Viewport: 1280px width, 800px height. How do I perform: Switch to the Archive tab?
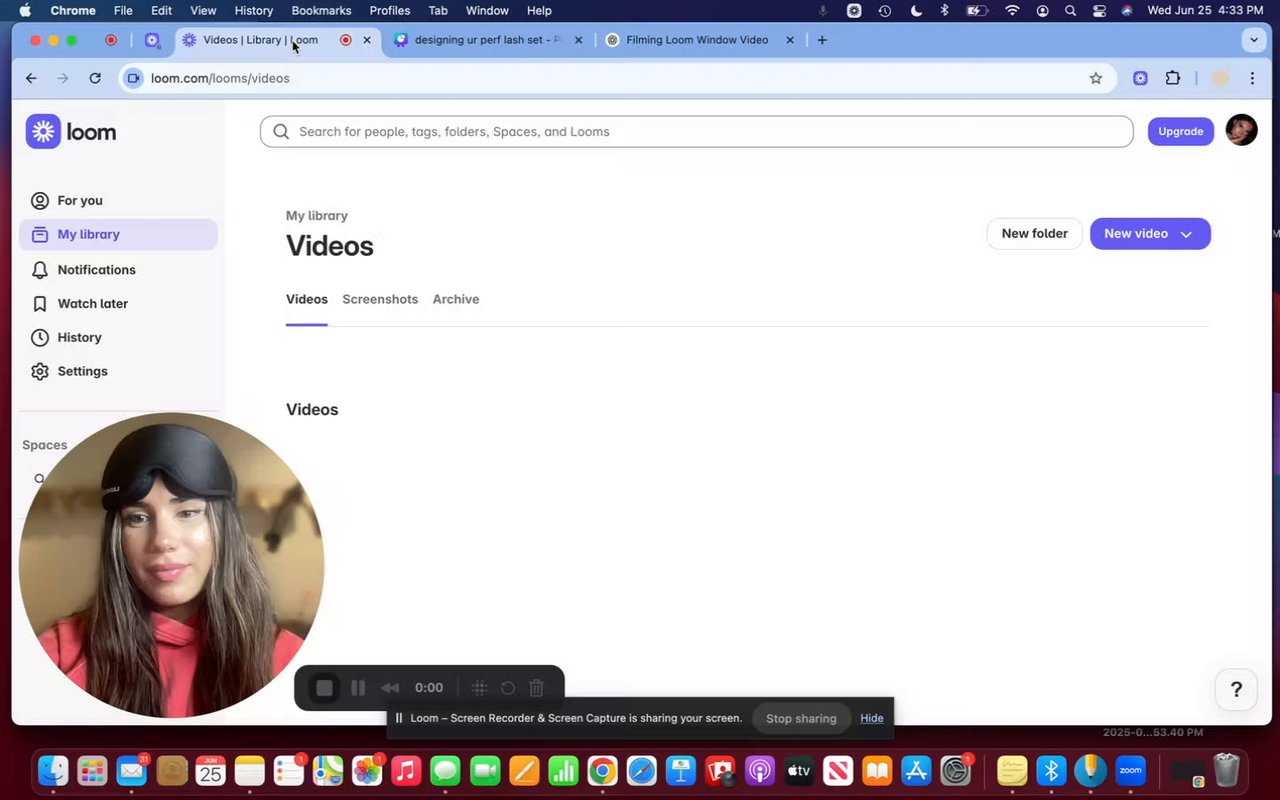coord(456,299)
